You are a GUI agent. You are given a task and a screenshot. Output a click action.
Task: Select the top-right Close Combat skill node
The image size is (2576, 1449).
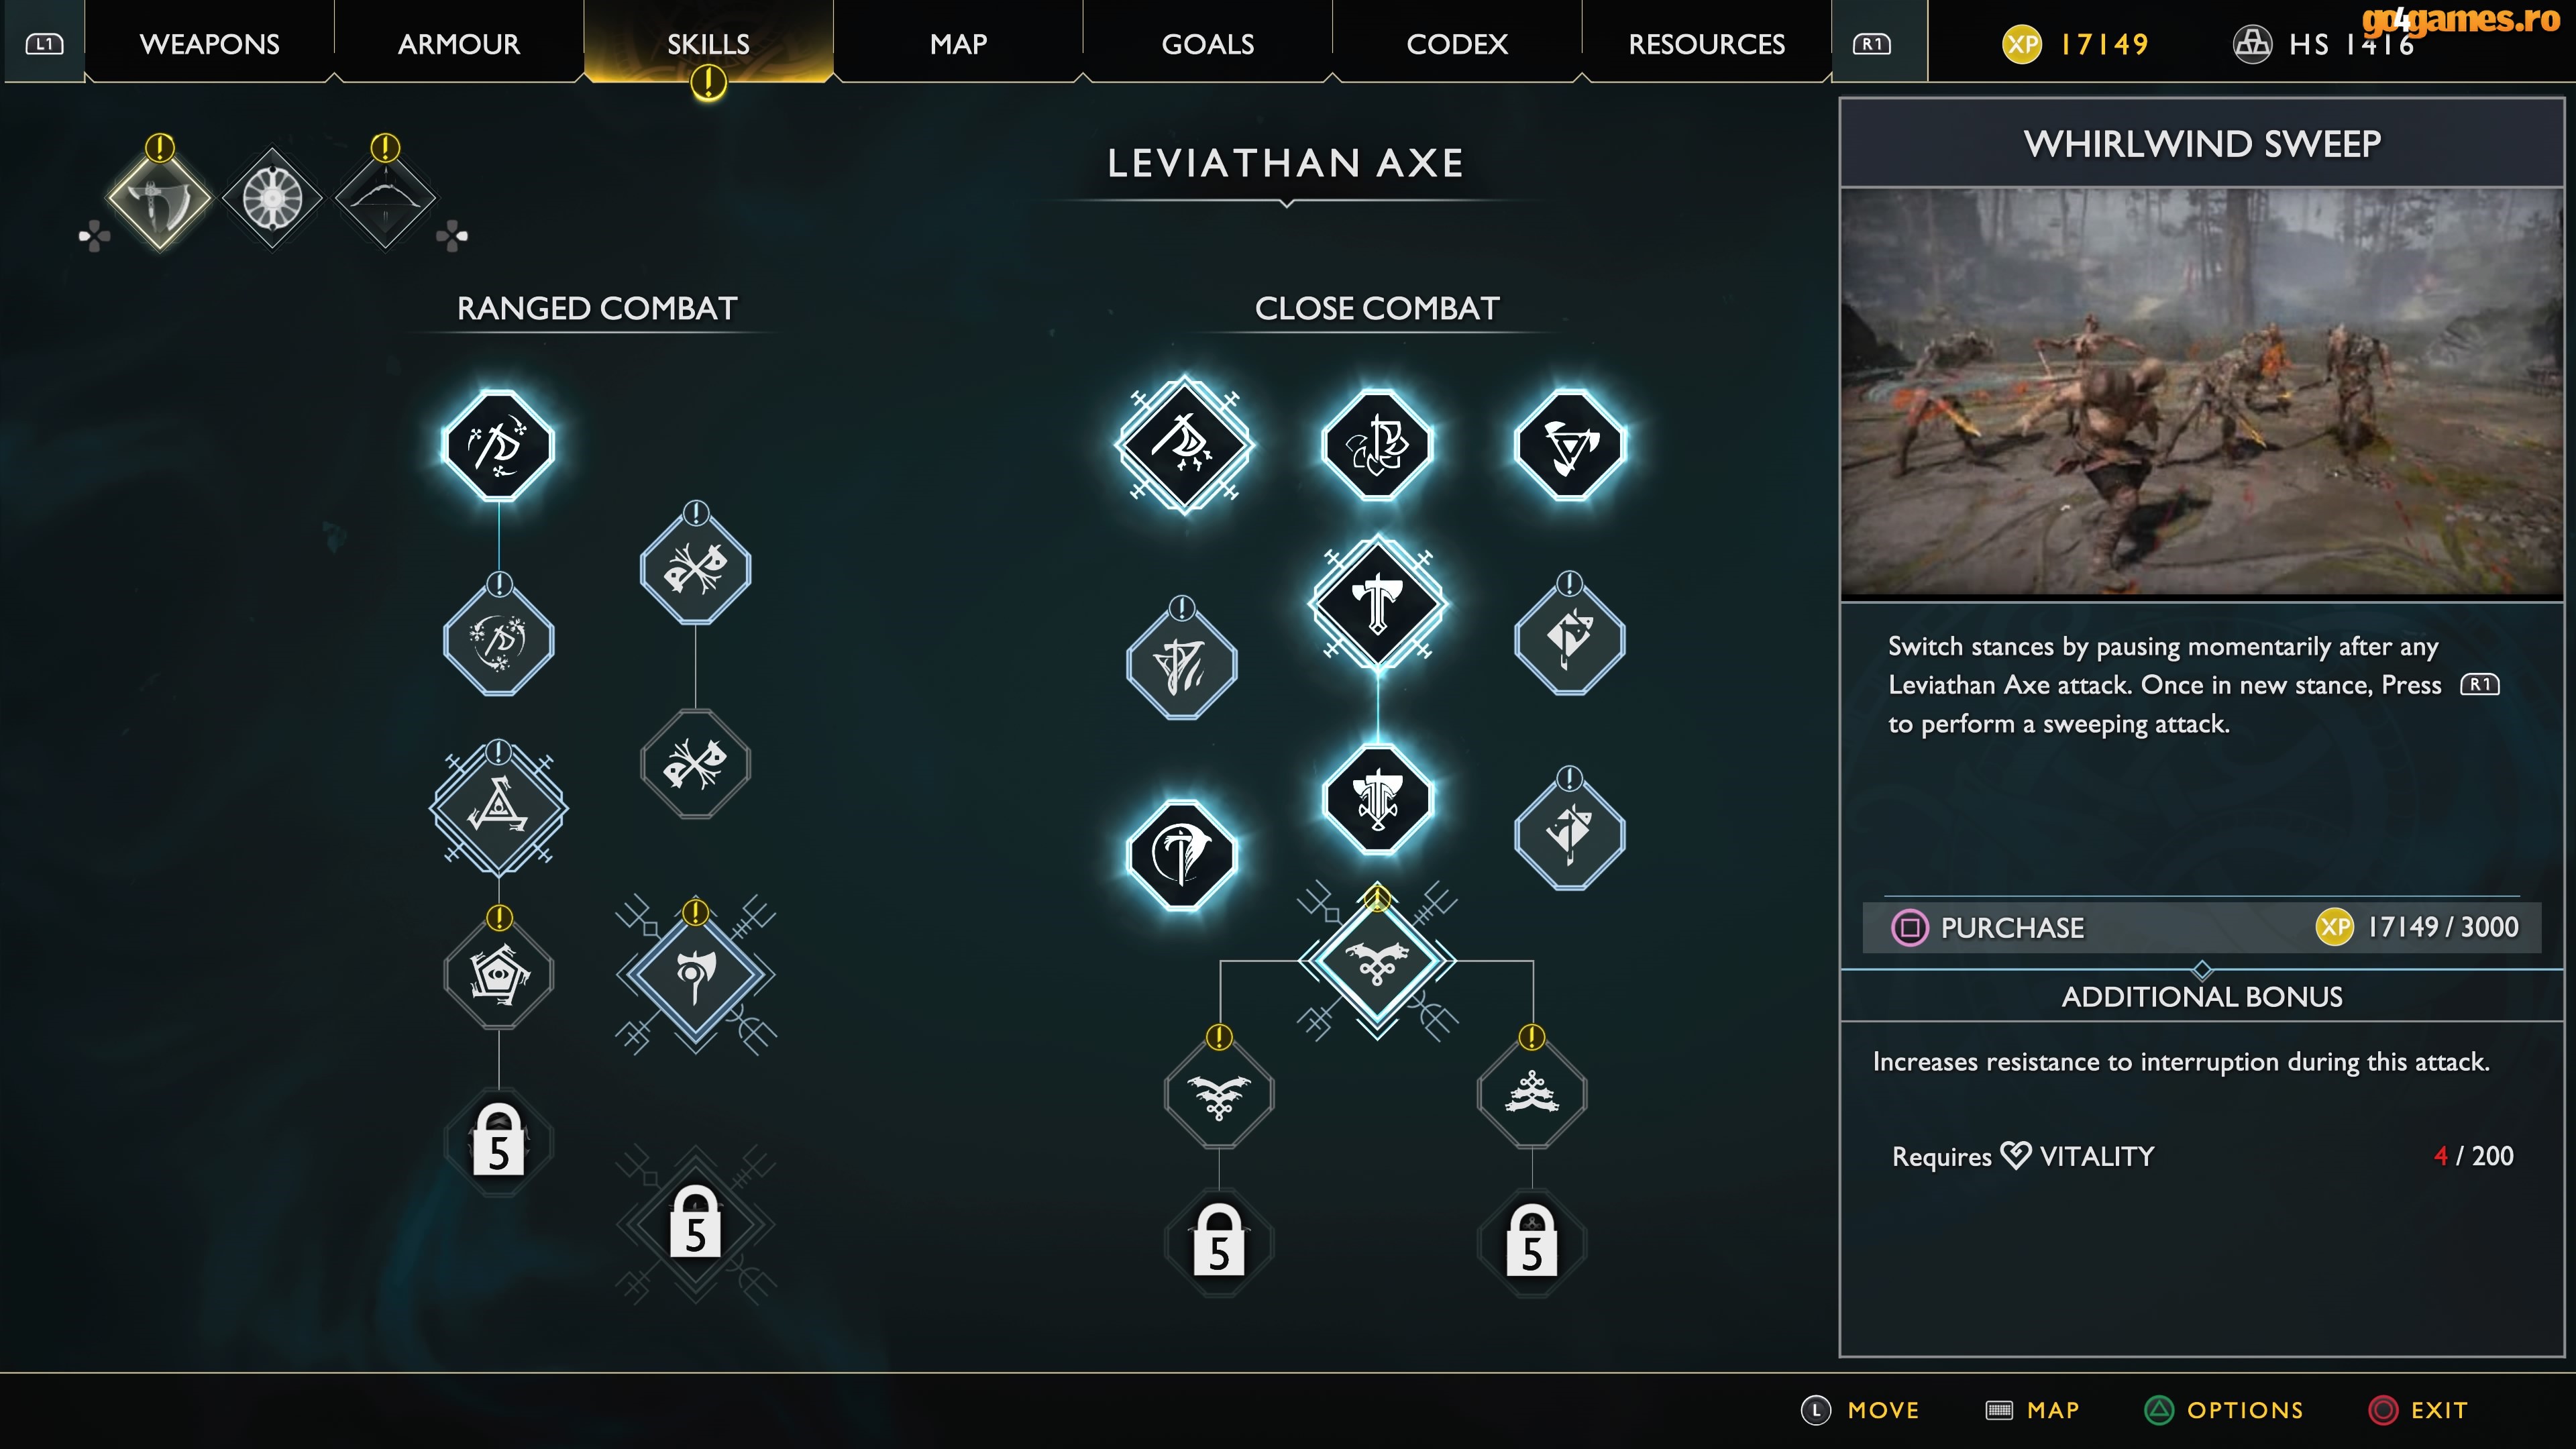1569,445
